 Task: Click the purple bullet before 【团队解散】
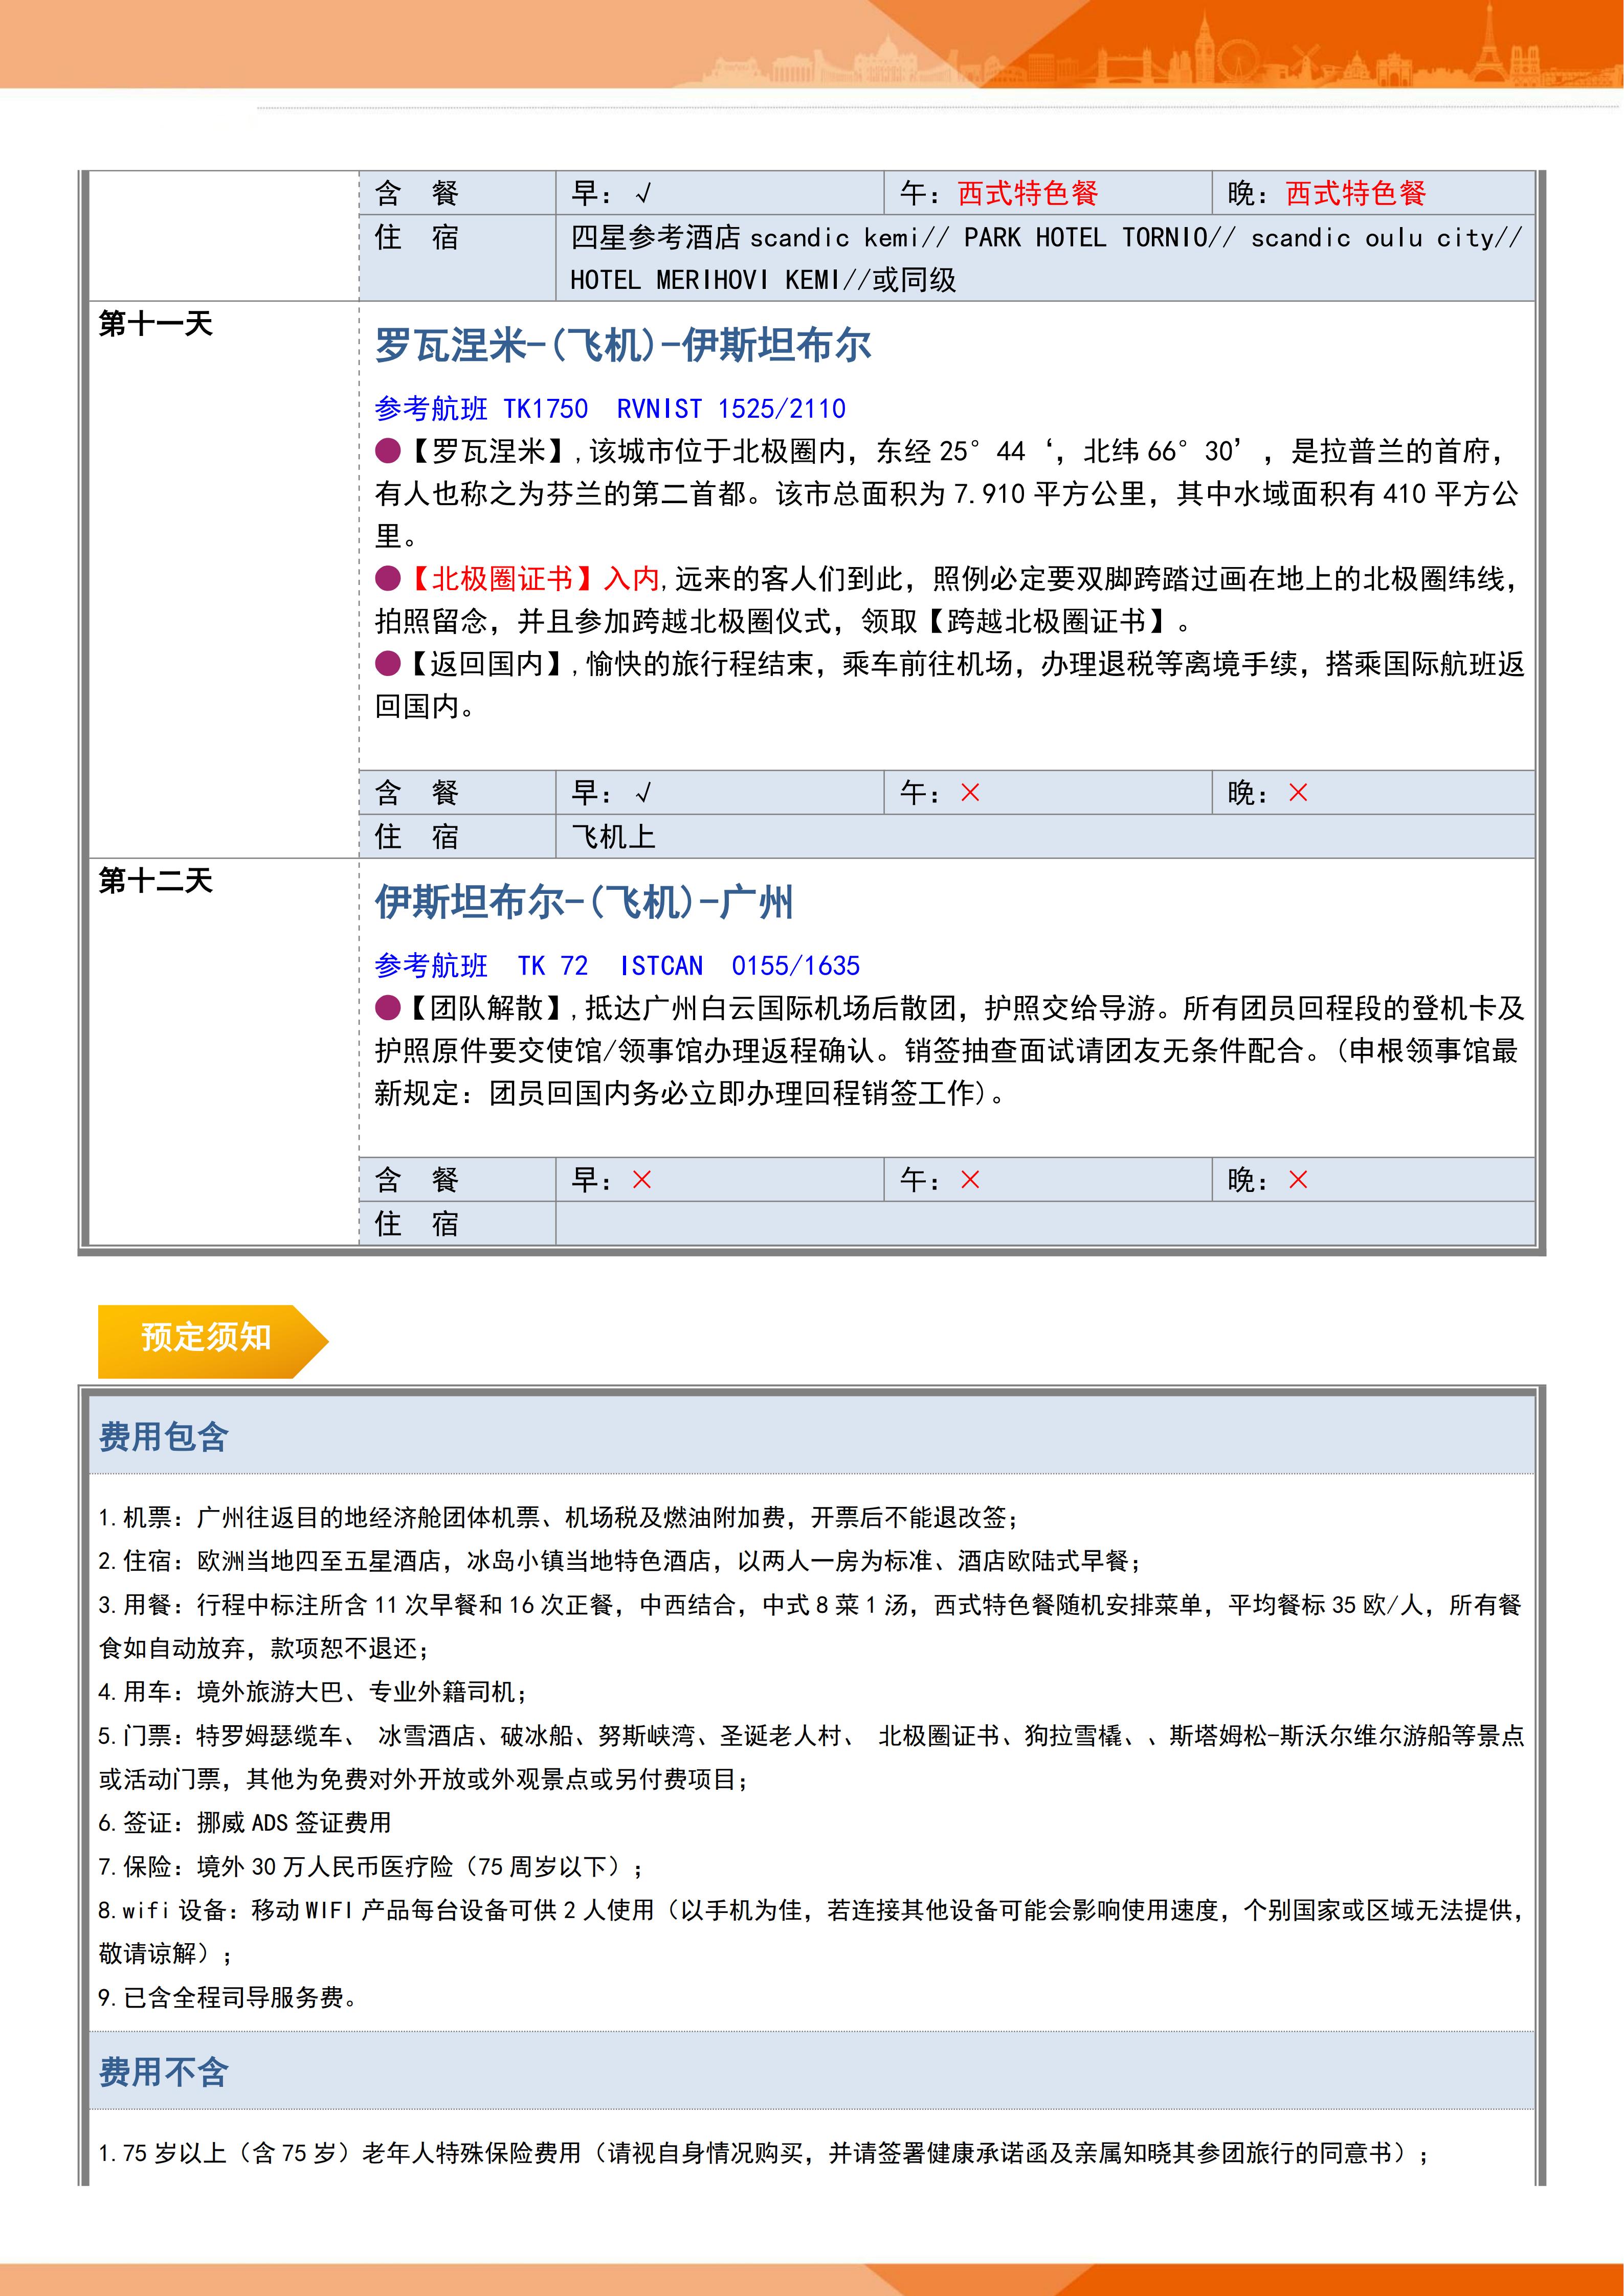[387, 1007]
